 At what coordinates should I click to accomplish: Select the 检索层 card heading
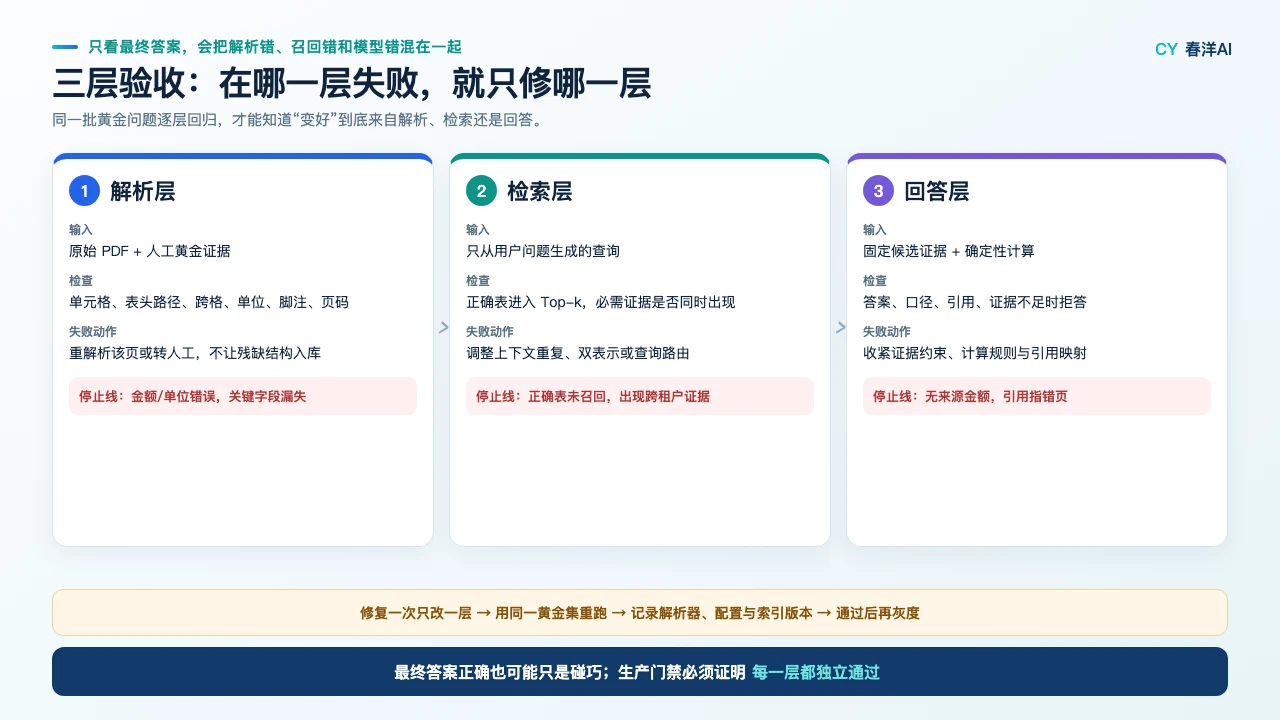(540, 191)
